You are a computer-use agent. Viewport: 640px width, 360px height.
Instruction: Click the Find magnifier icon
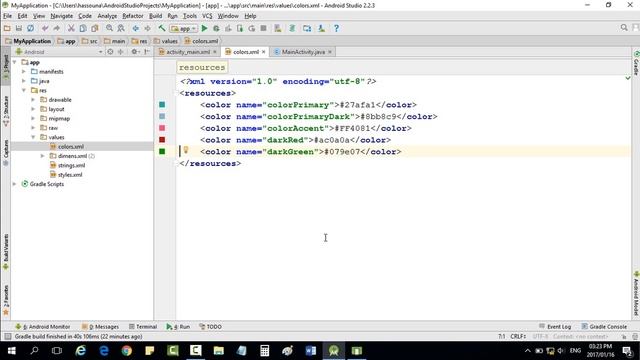click(109, 28)
